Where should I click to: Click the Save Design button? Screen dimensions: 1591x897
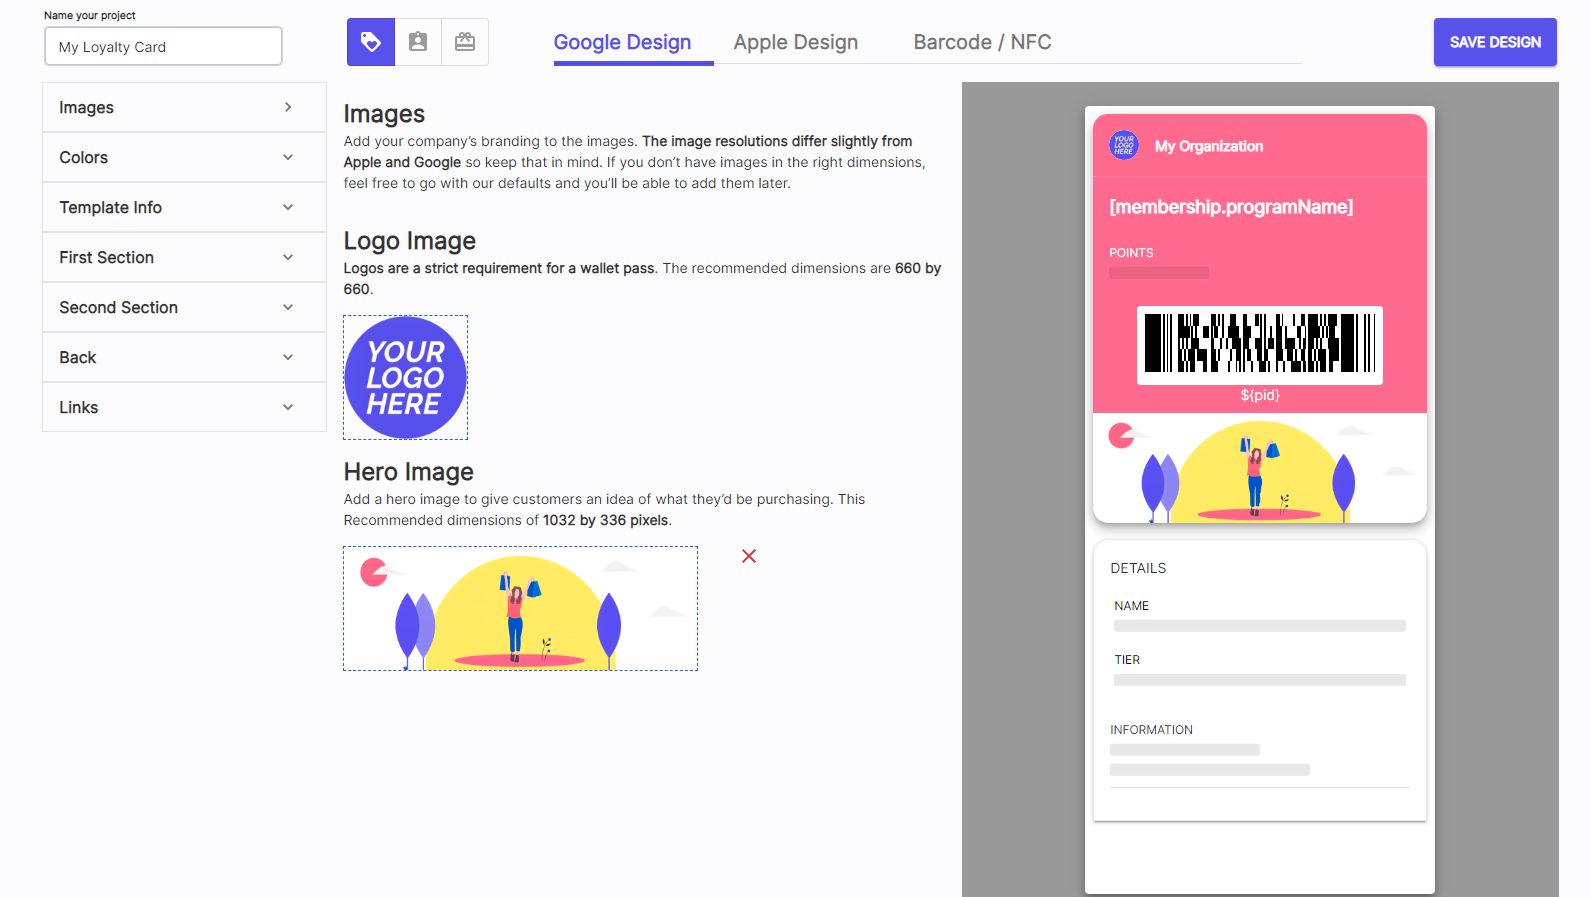1495,42
